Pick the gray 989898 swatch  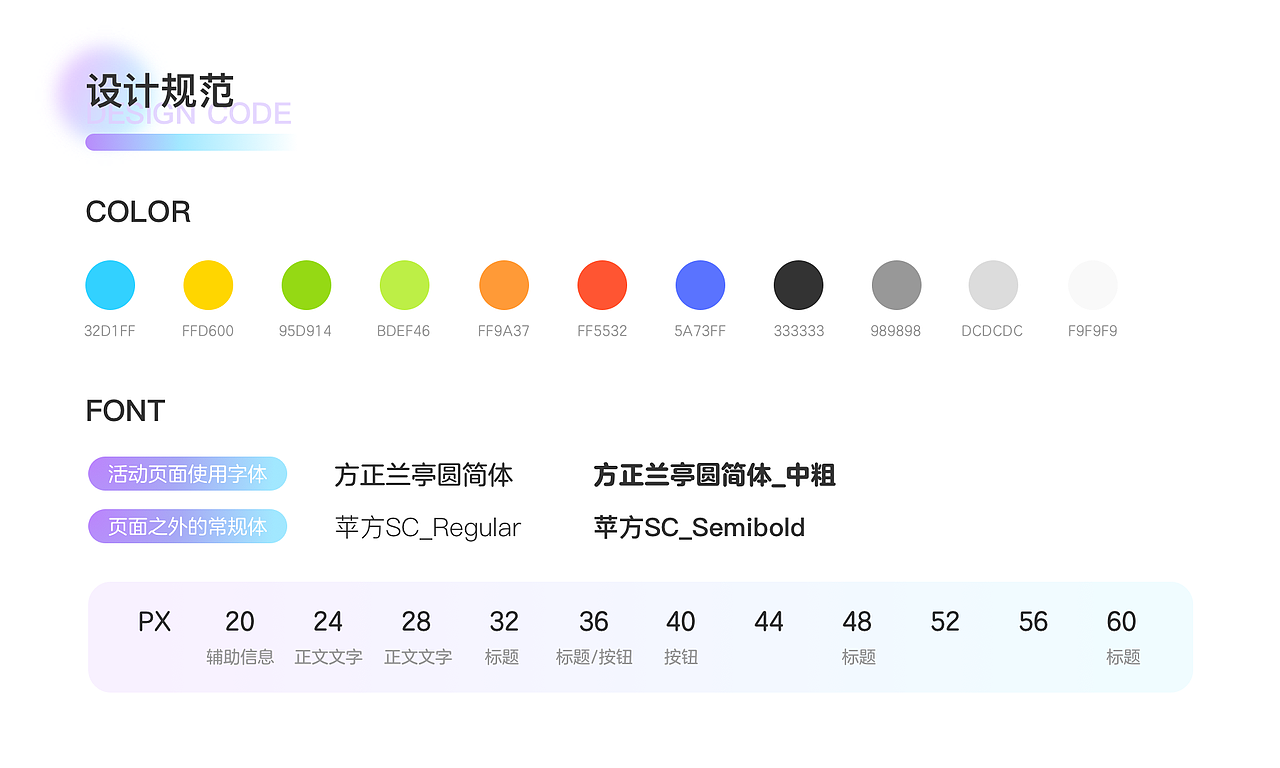tap(896, 284)
